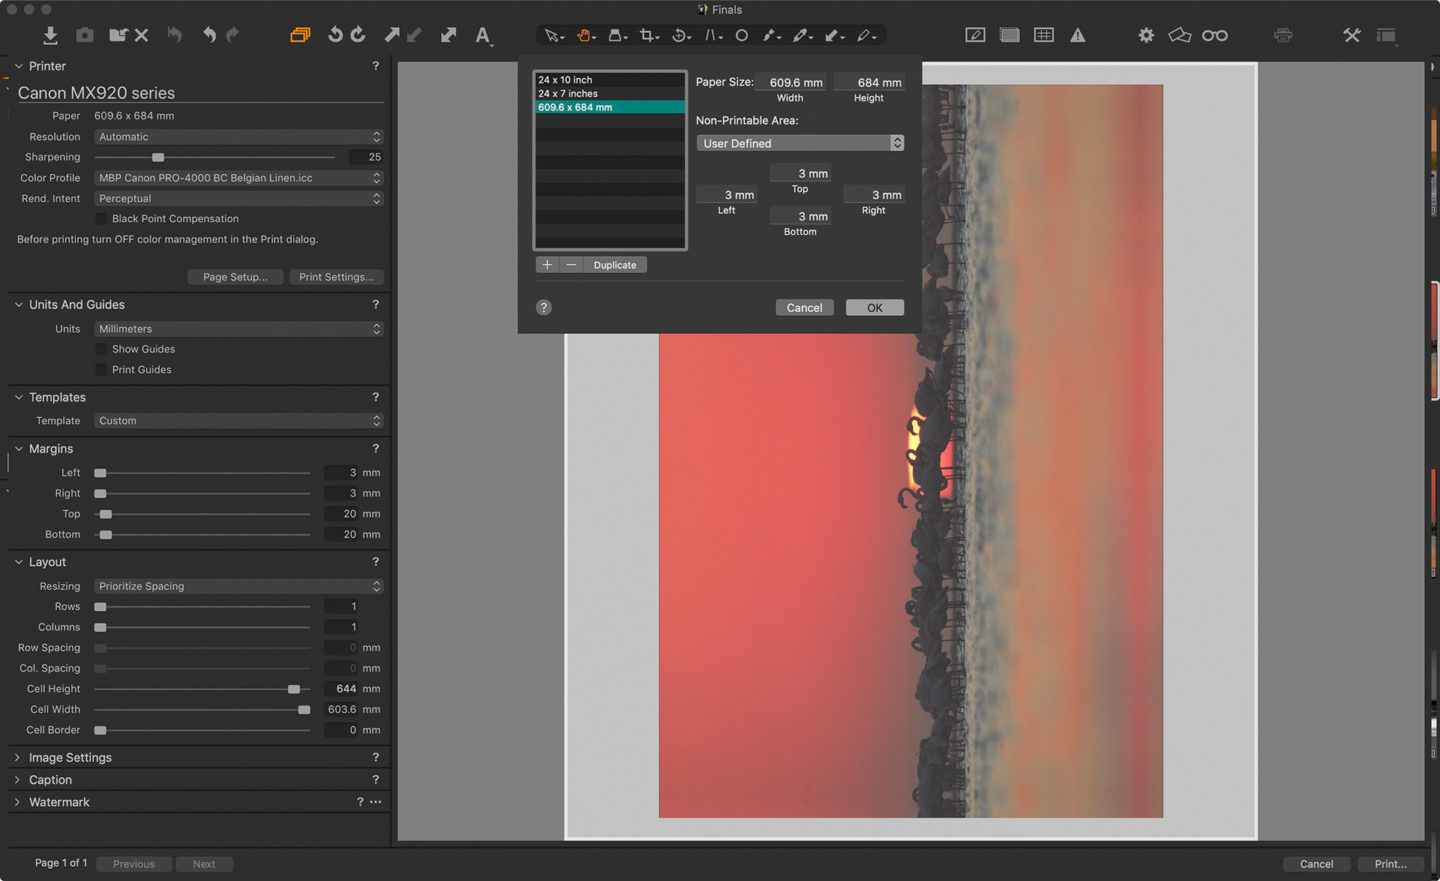Image resolution: width=1440 pixels, height=881 pixels.
Task: Select the Pan hand cursor tool
Action: point(584,35)
